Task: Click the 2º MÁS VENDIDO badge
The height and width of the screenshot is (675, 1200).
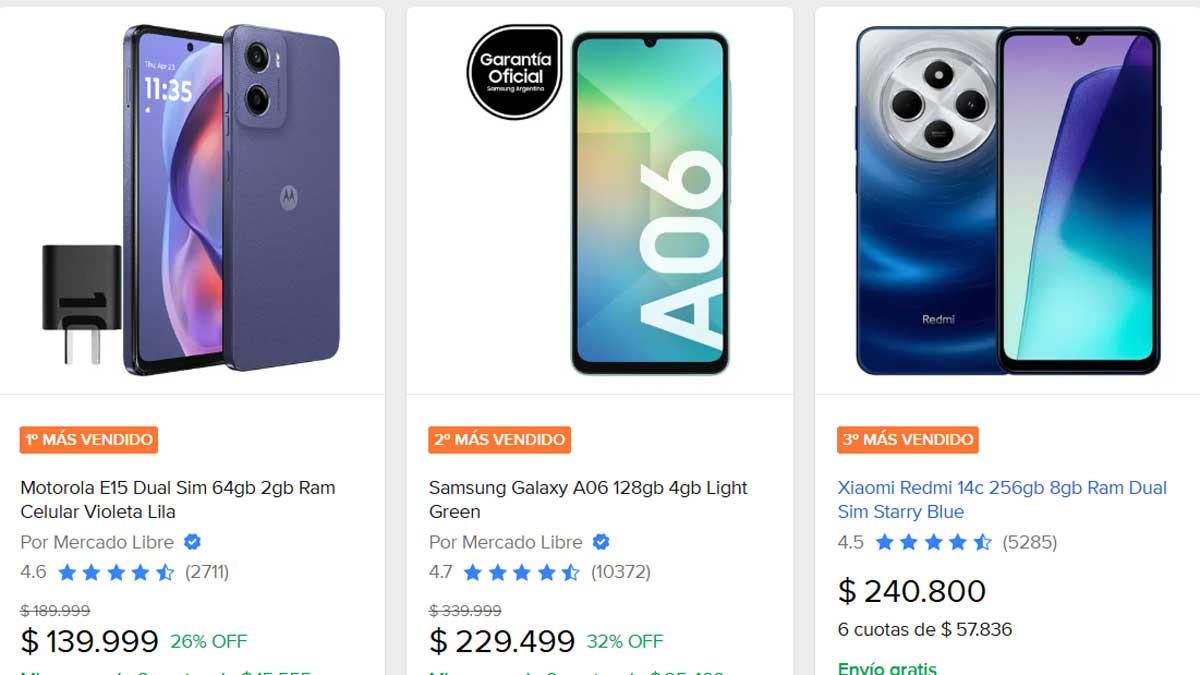Action: 499,439
